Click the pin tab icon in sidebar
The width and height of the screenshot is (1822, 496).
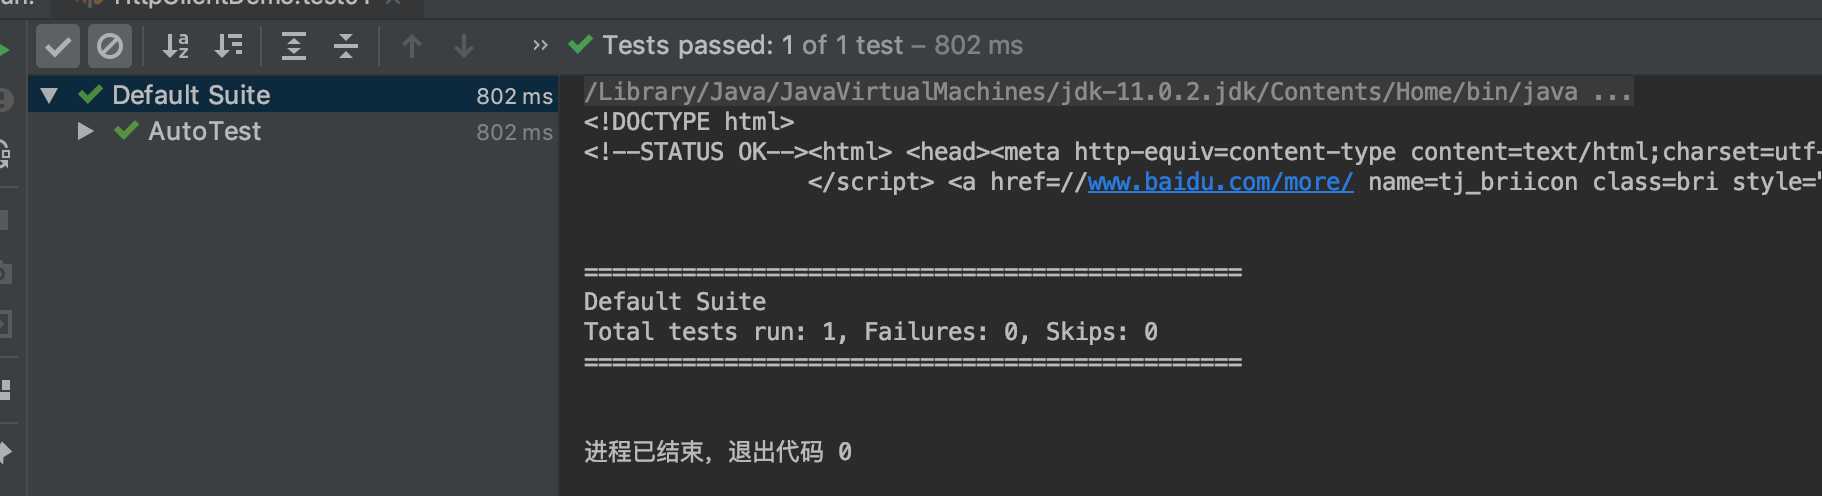[x=5, y=452]
